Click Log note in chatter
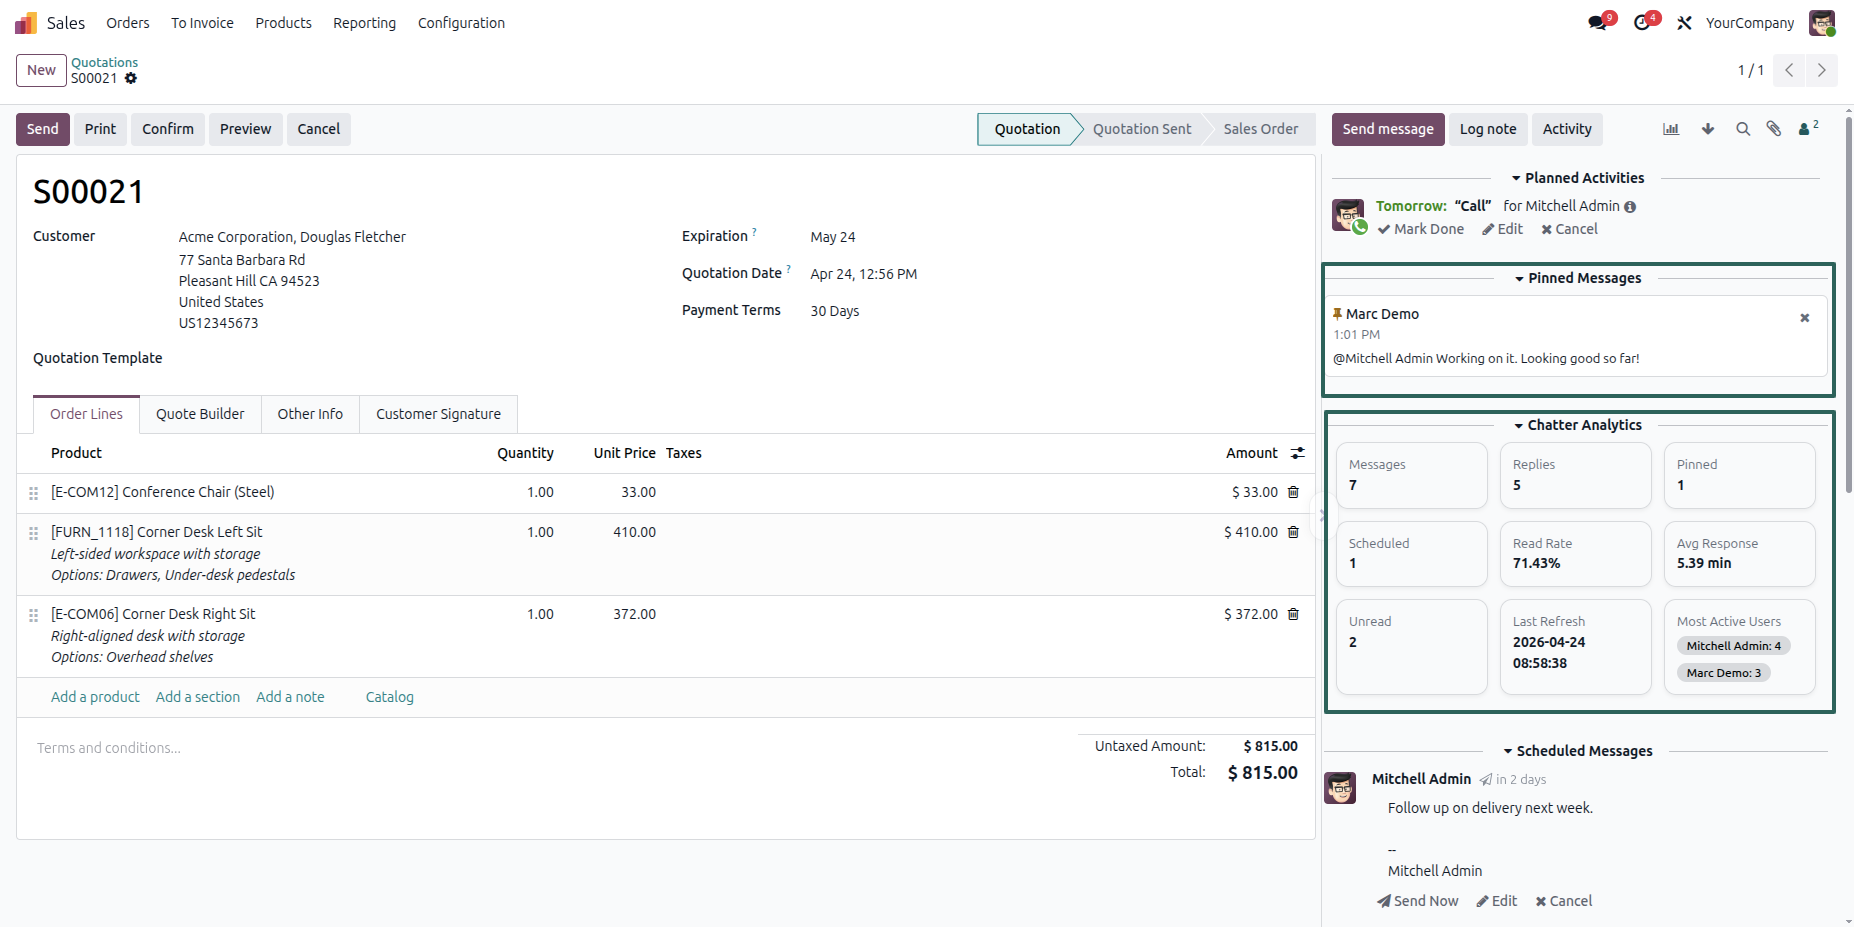The width and height of the screenshot is (1854, 927). pos(1488,129)
